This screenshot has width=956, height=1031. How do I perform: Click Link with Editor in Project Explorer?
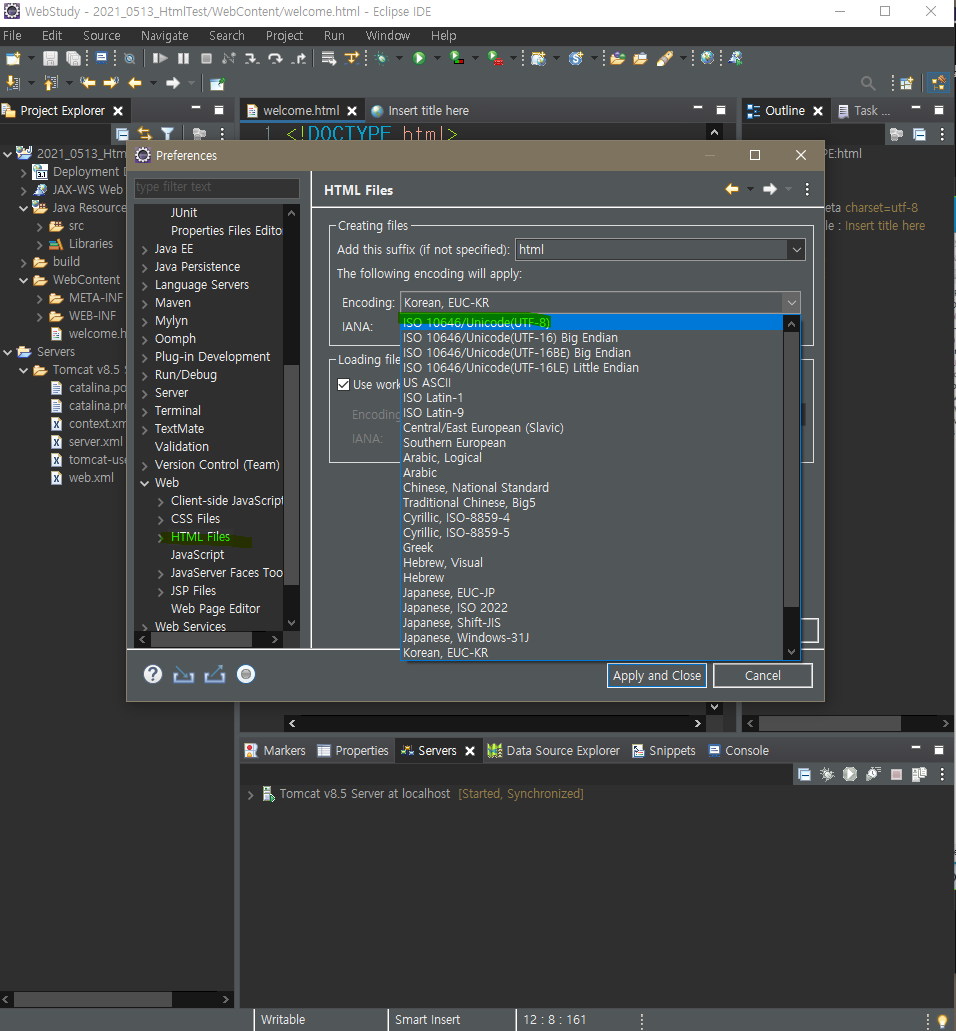(x=145, y=134)
